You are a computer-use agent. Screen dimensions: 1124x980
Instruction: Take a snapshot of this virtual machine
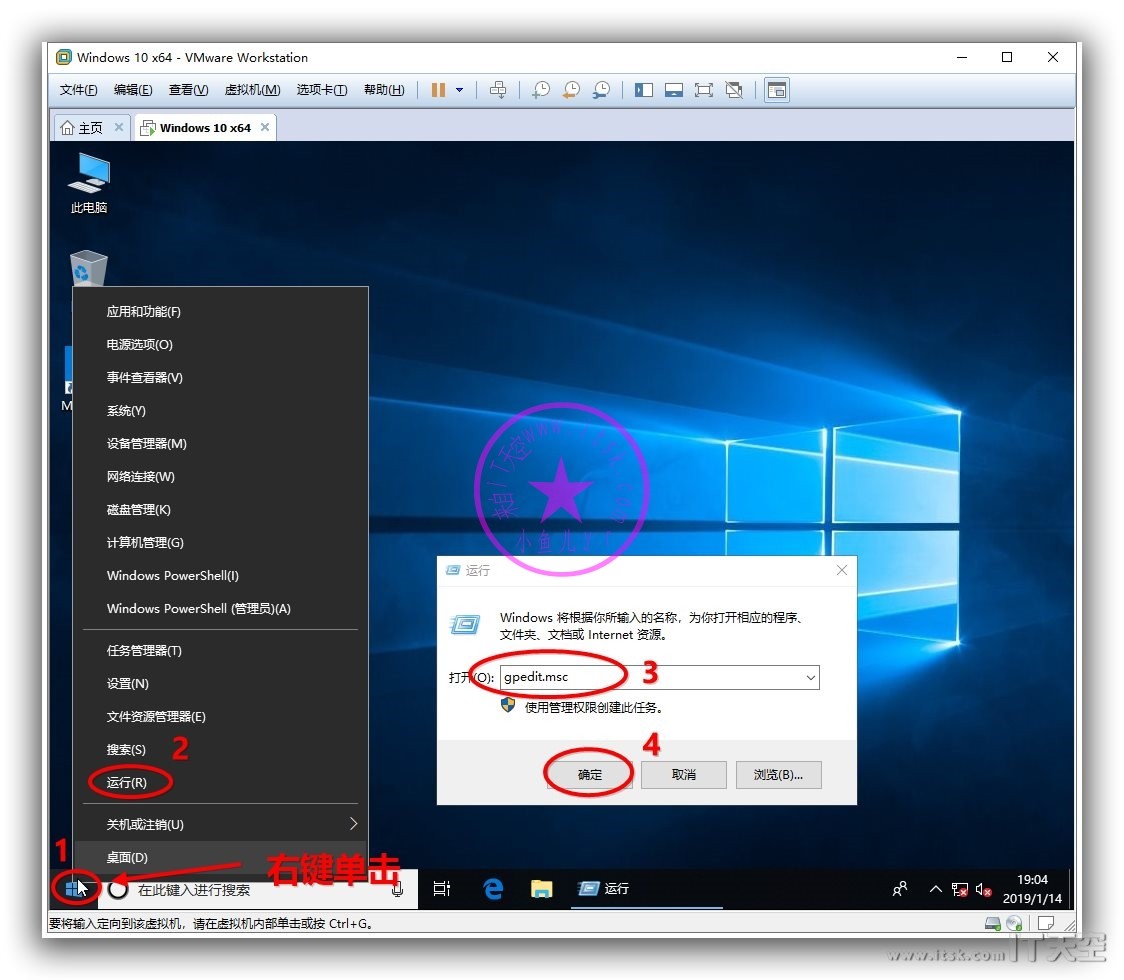540,90
